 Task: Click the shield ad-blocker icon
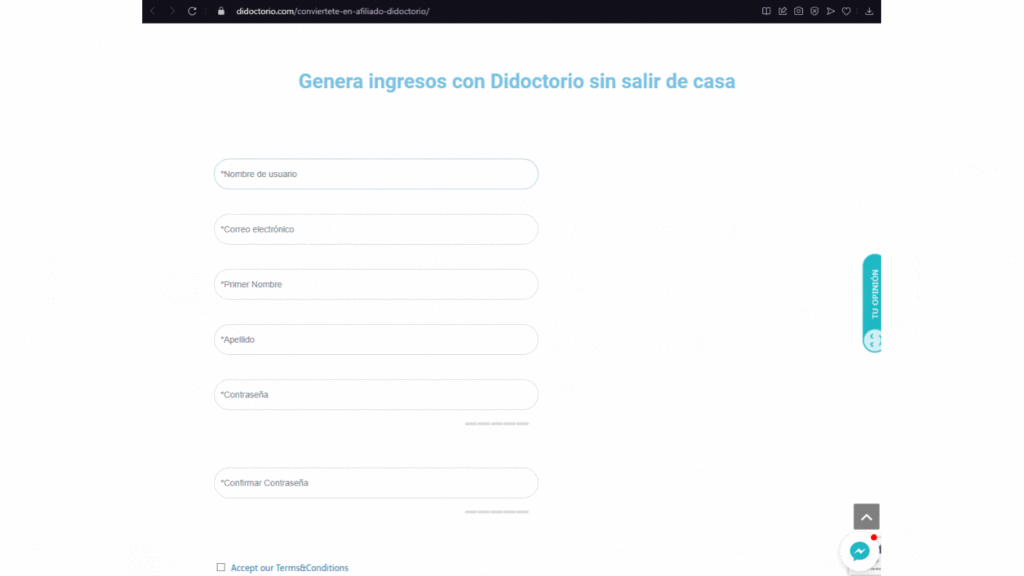[x=814, y=11]
